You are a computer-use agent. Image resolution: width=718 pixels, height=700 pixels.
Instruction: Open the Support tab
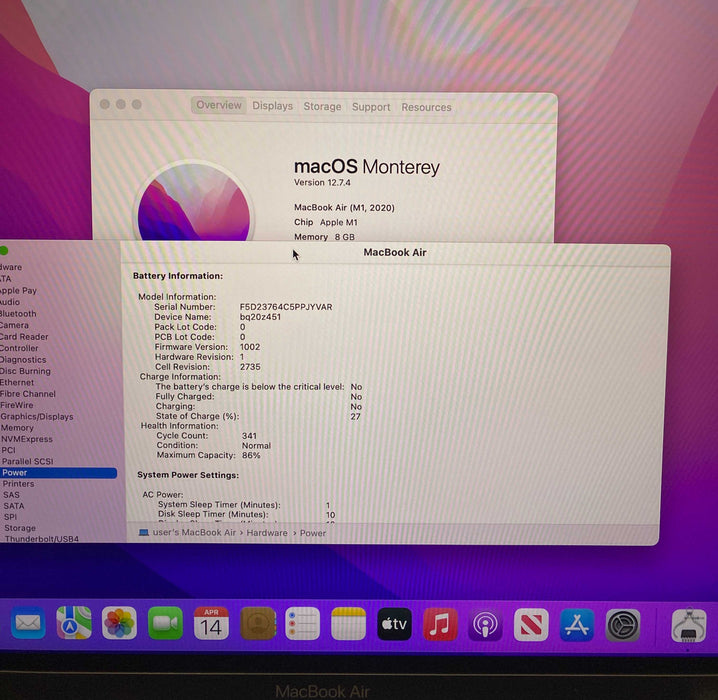point(371,107)
